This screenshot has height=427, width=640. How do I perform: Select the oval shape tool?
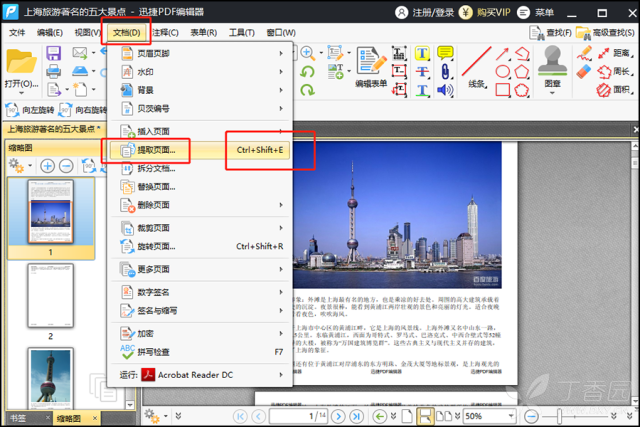(502, 72)
